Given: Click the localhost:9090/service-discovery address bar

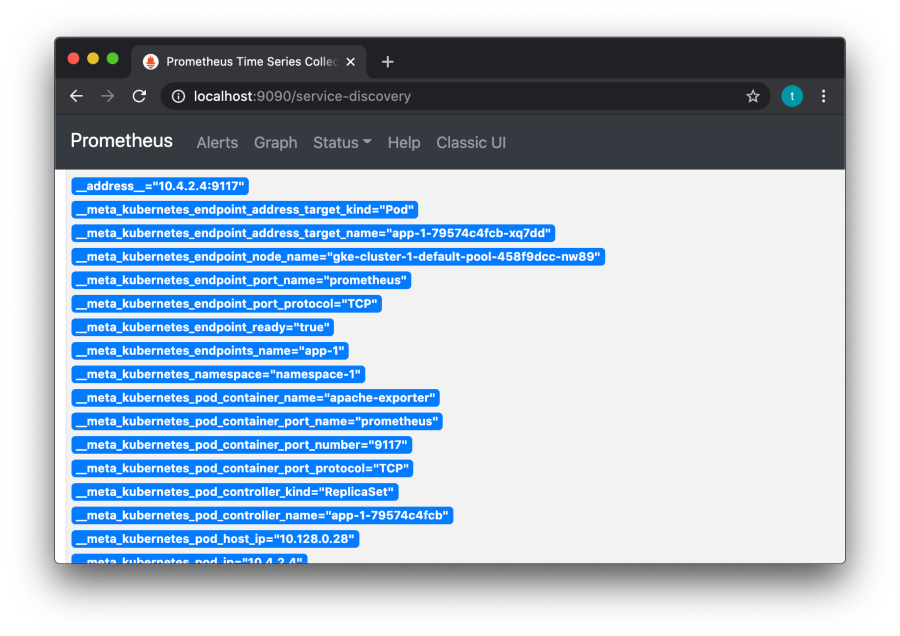Looking at the screenshot, I should click(465, 96).
